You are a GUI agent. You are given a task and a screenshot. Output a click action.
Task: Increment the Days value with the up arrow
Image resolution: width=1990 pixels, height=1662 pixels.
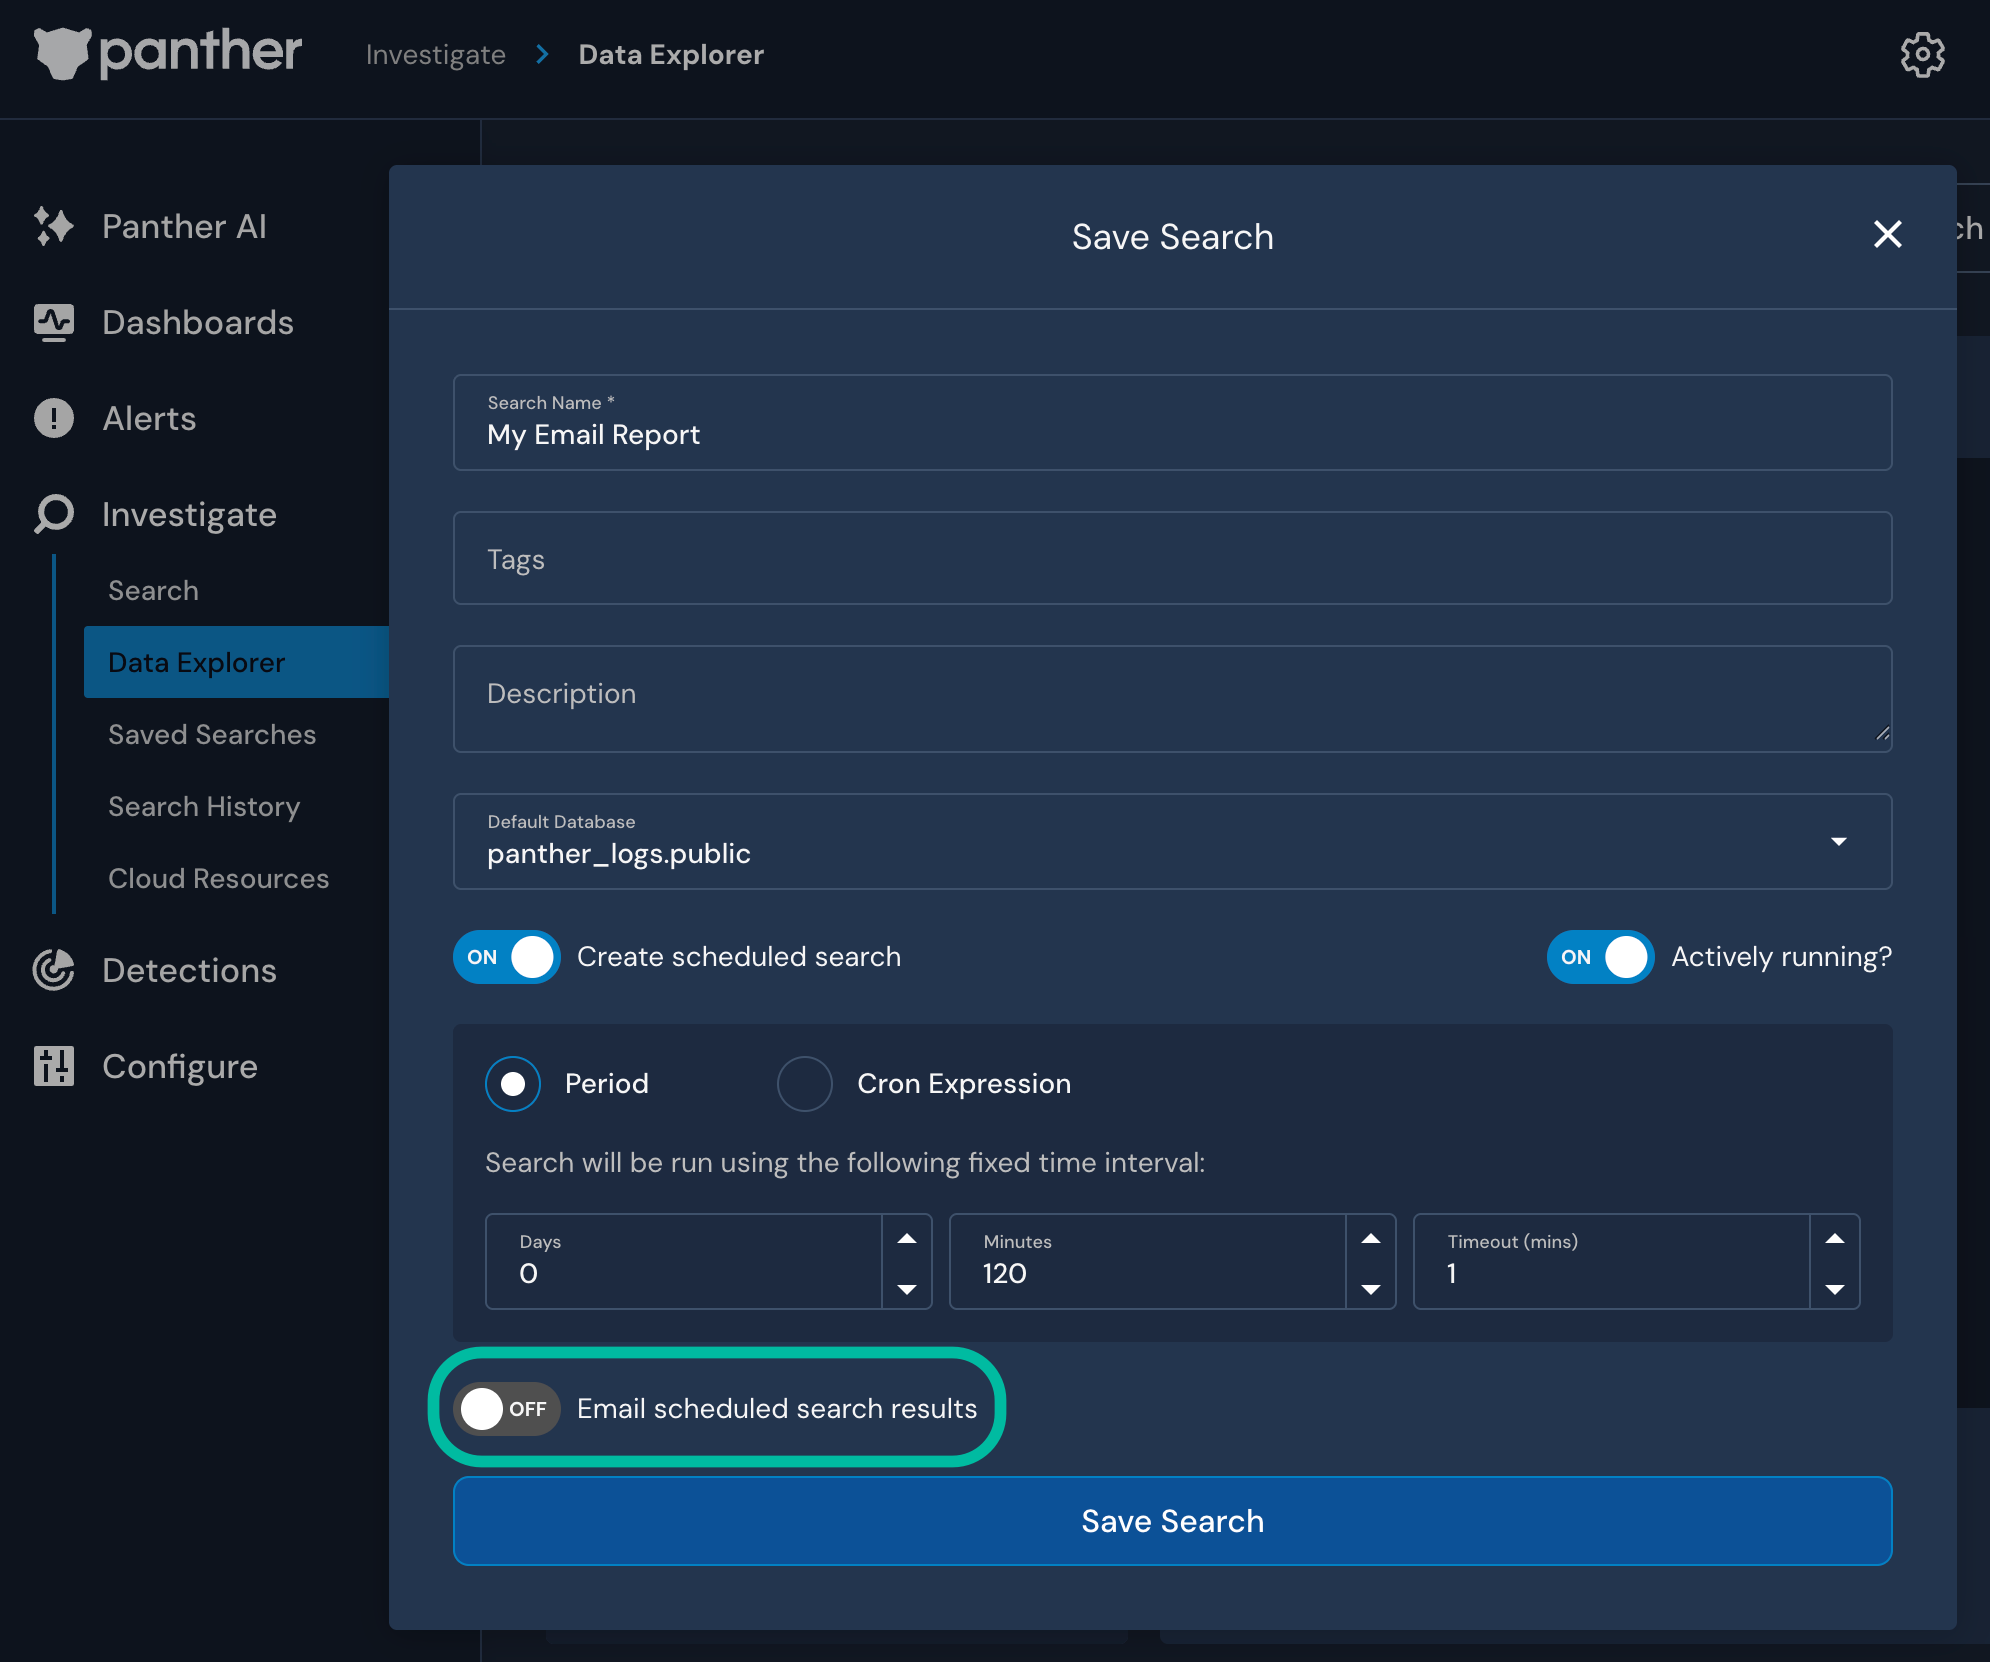907,1240
